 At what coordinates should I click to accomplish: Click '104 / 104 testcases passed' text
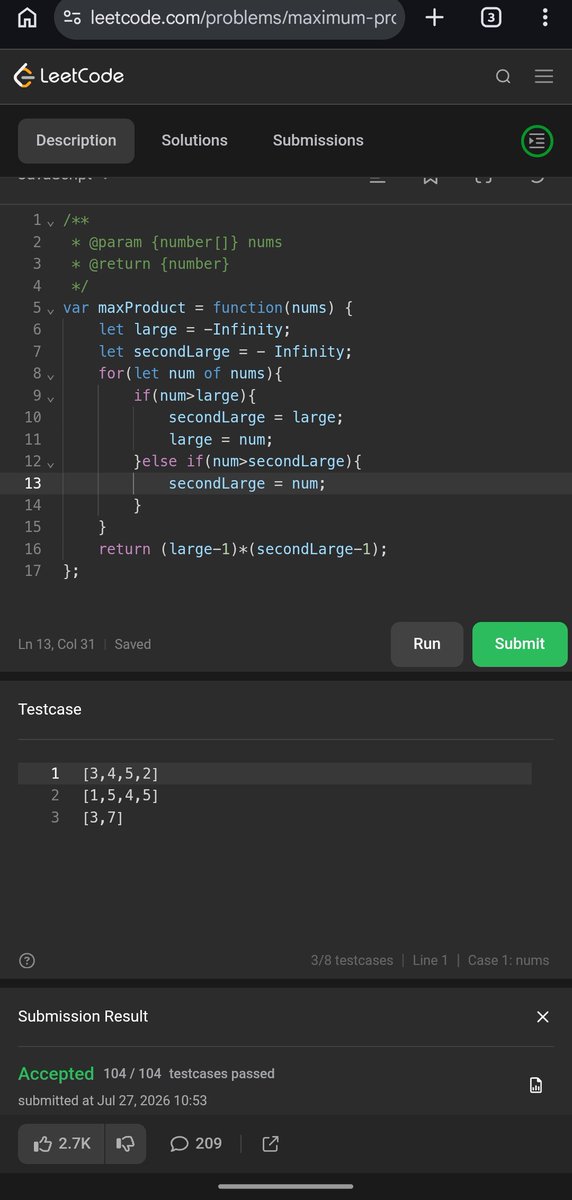tap(189, 1074)
